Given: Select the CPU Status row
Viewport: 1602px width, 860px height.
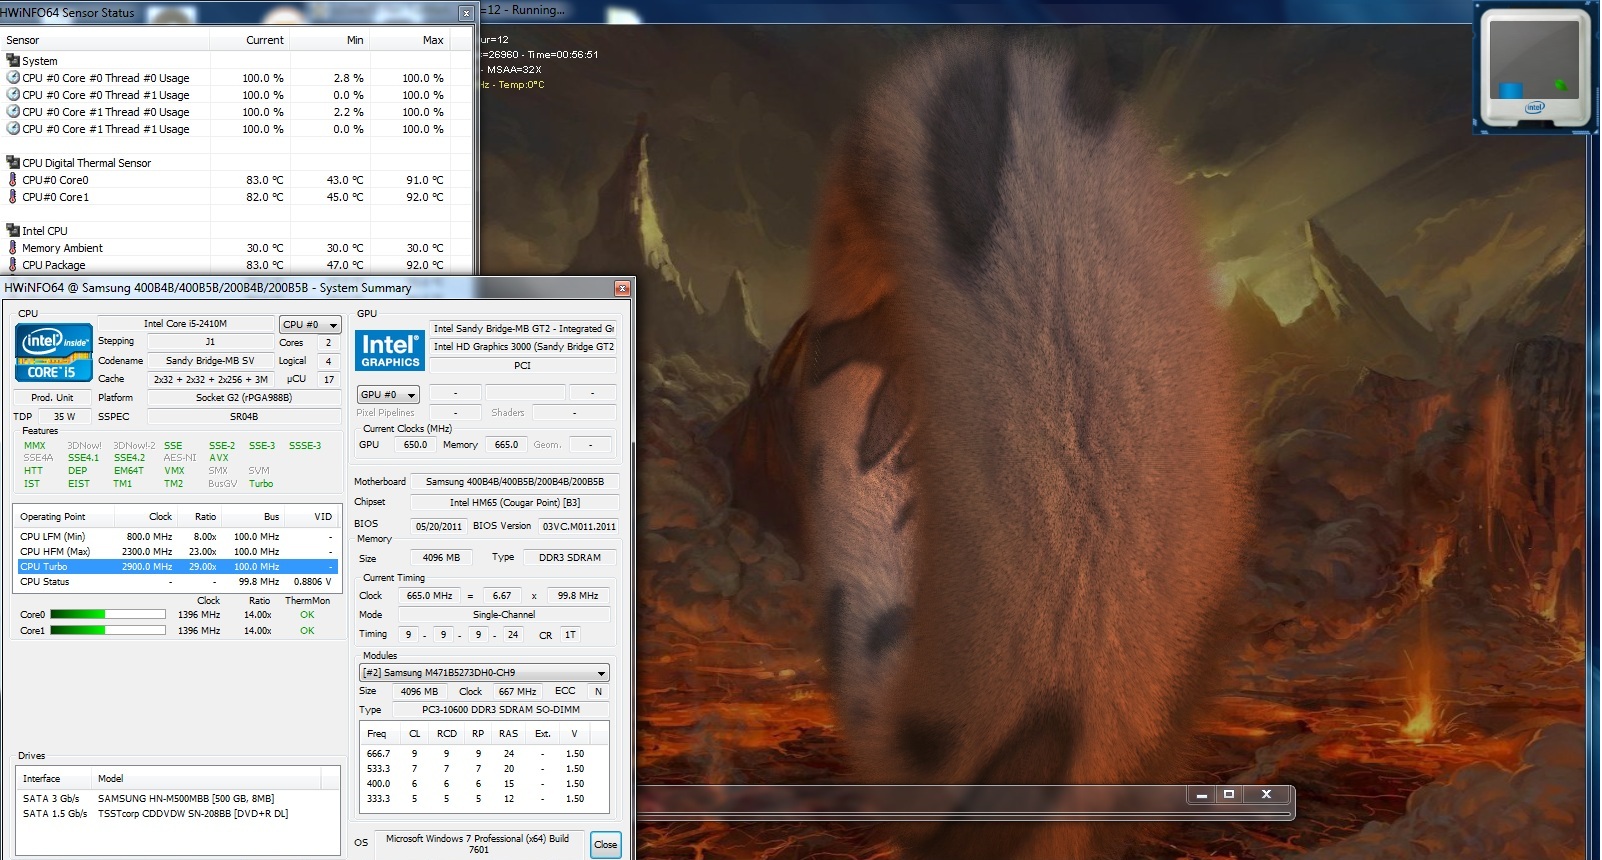Looking at the screenshot, I should [177, 581].
